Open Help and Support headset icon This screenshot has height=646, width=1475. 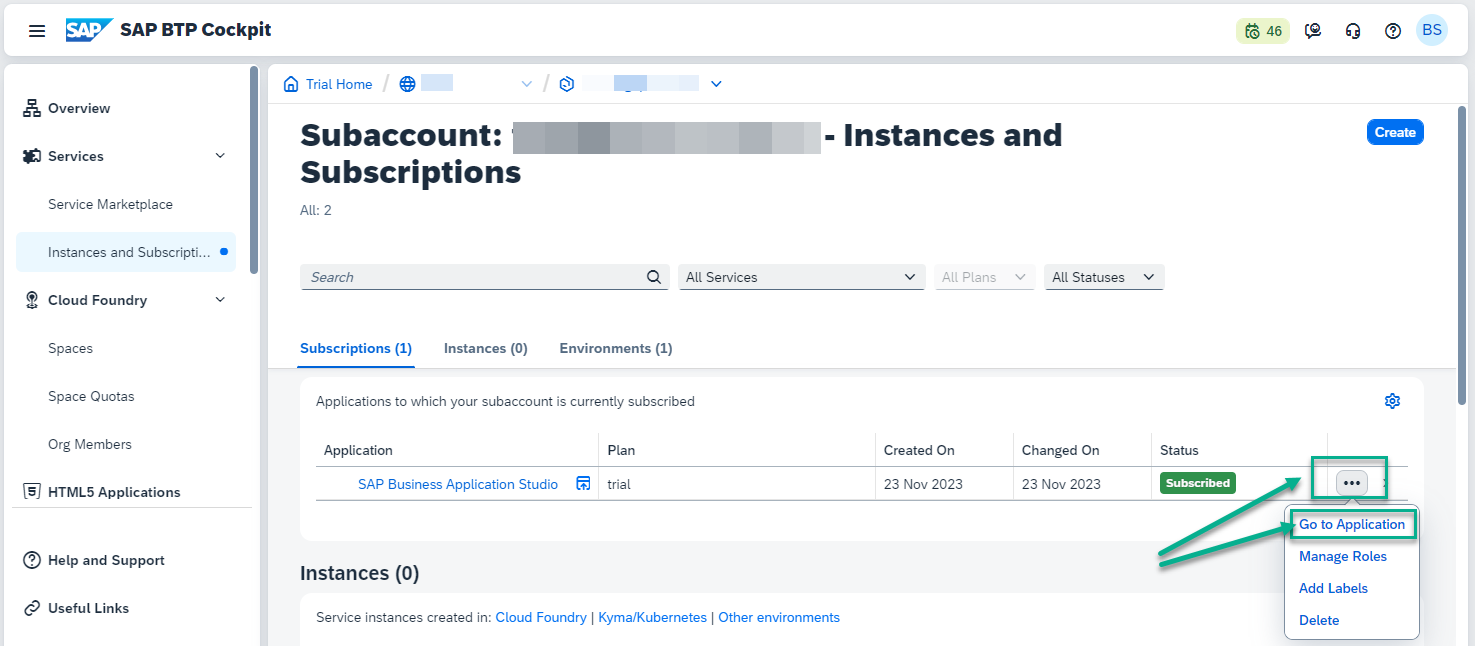1353,30
